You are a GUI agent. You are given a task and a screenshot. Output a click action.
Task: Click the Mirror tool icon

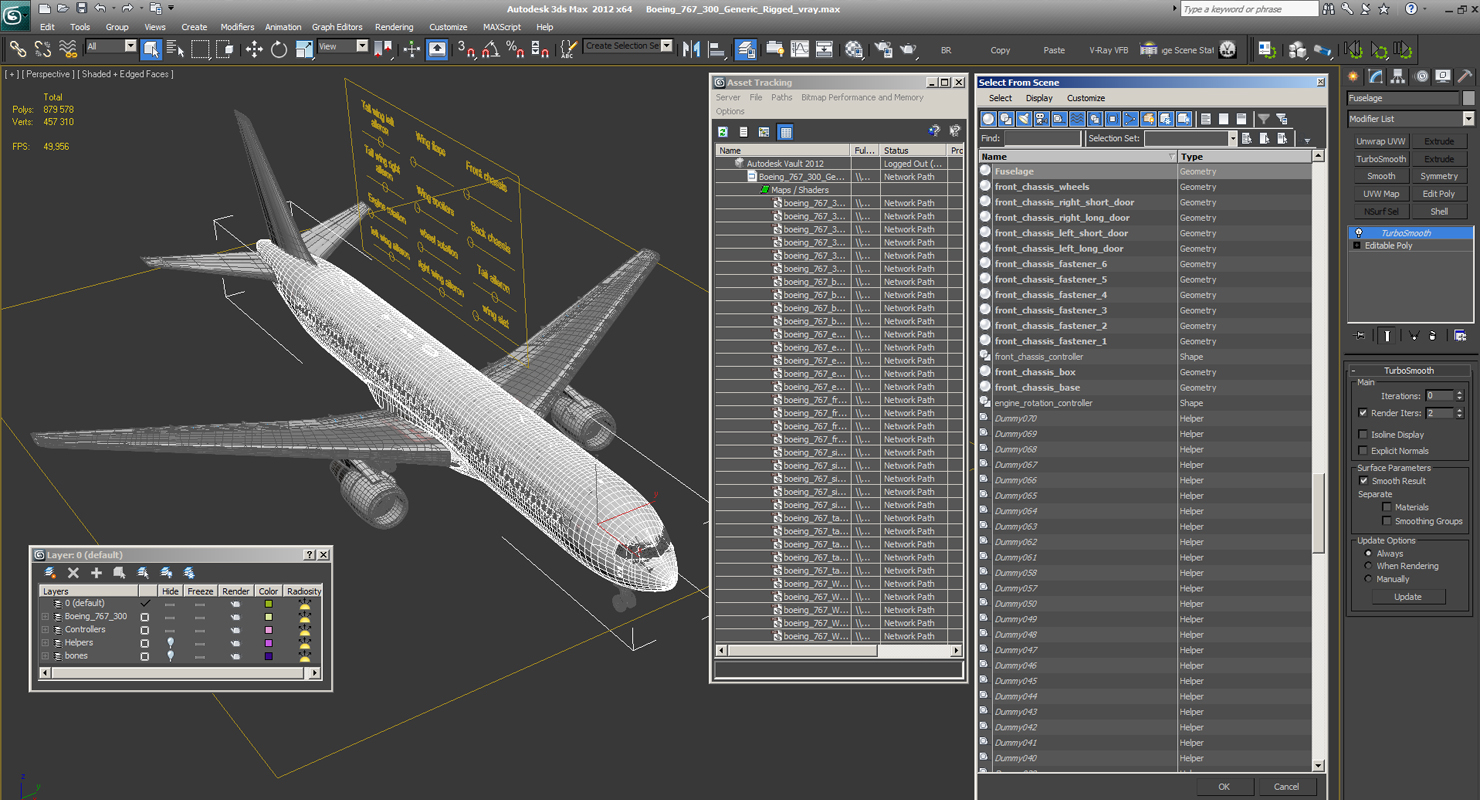[692, 48]
